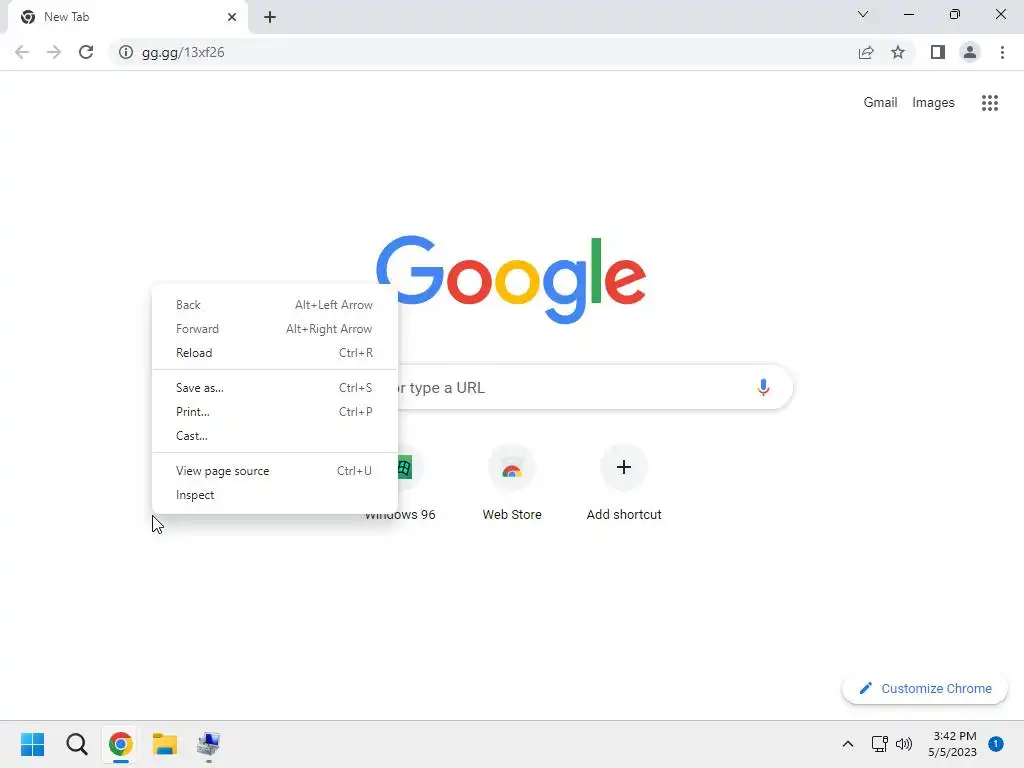Click the browser forward arrow
Image resolution: width=1024 pixels, height=768 pixels.
[x=54, y=52]
